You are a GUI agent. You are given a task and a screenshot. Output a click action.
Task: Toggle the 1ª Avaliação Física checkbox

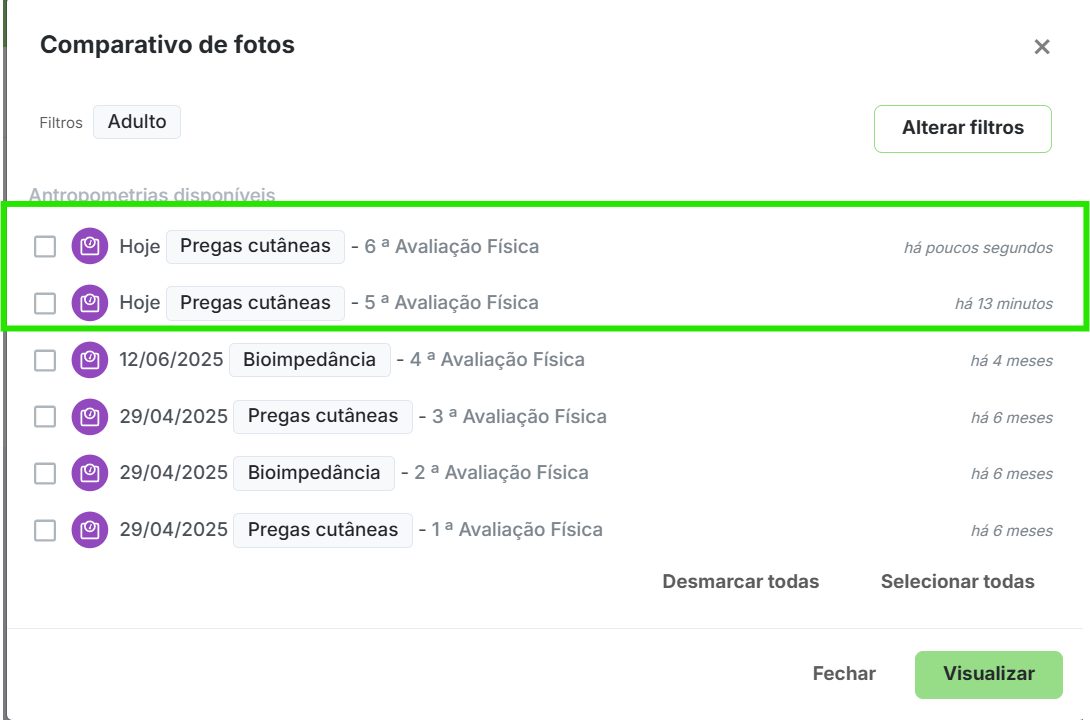pyautogui.click(x=45, y=530)
